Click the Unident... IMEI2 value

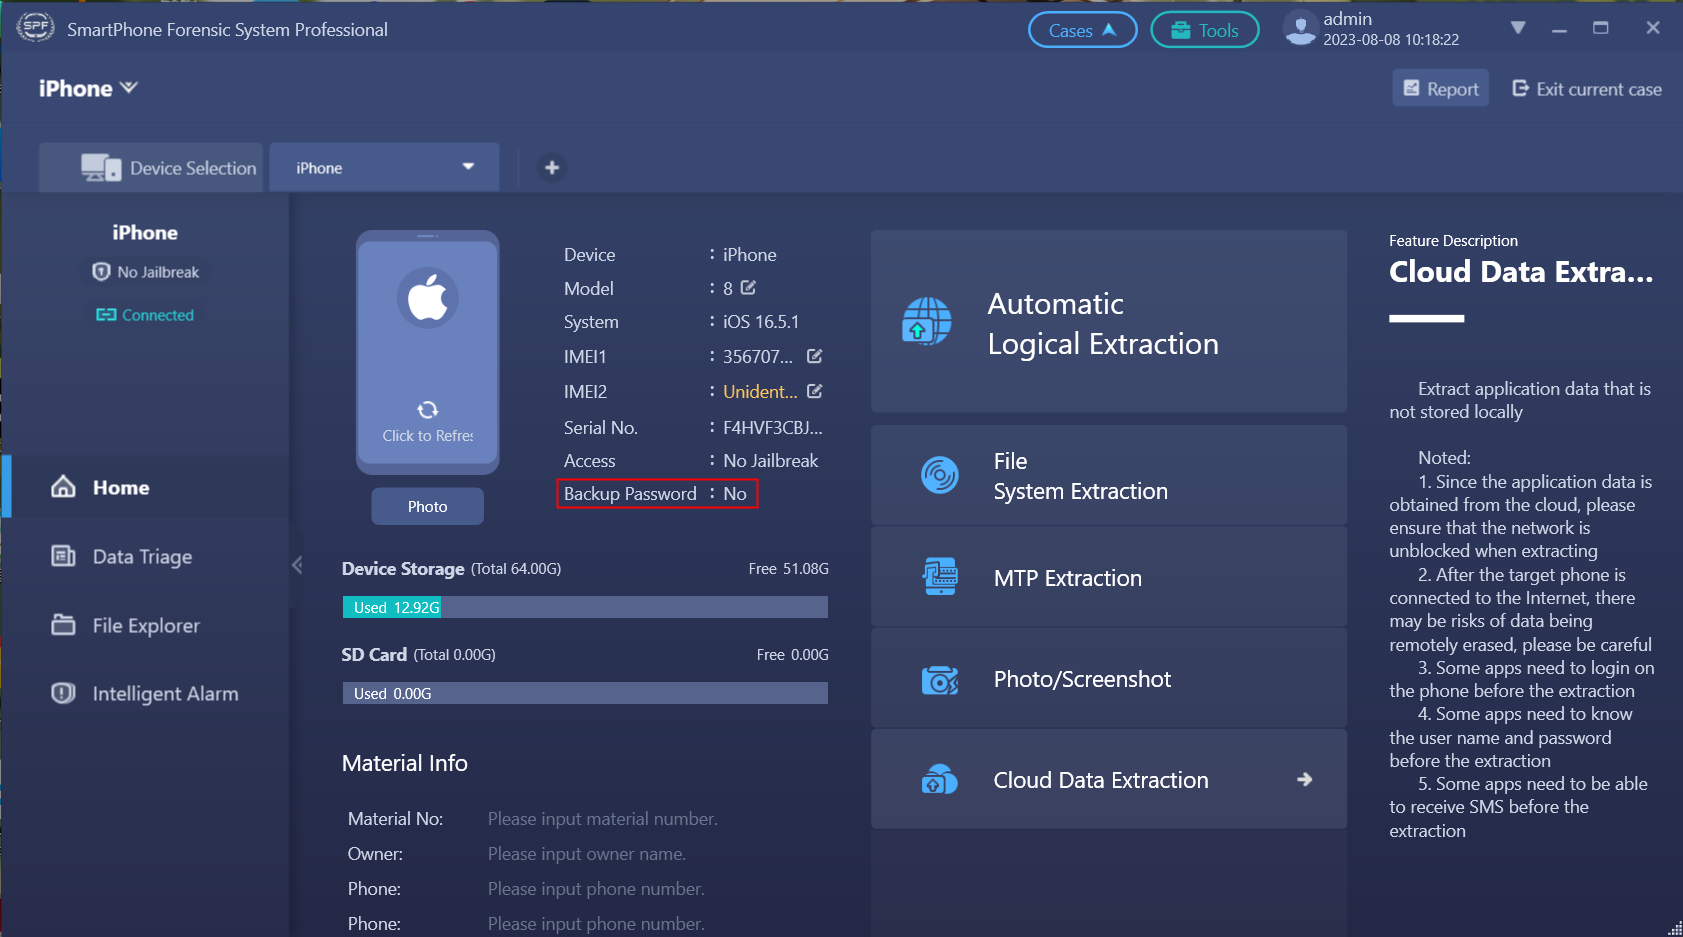pyautogui.click(x=760, y=392)
